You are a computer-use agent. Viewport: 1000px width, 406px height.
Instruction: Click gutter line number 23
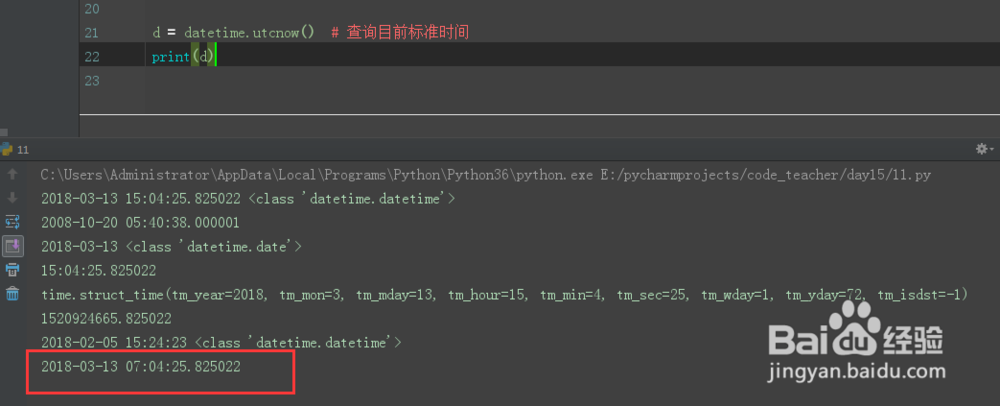(92, 81)
